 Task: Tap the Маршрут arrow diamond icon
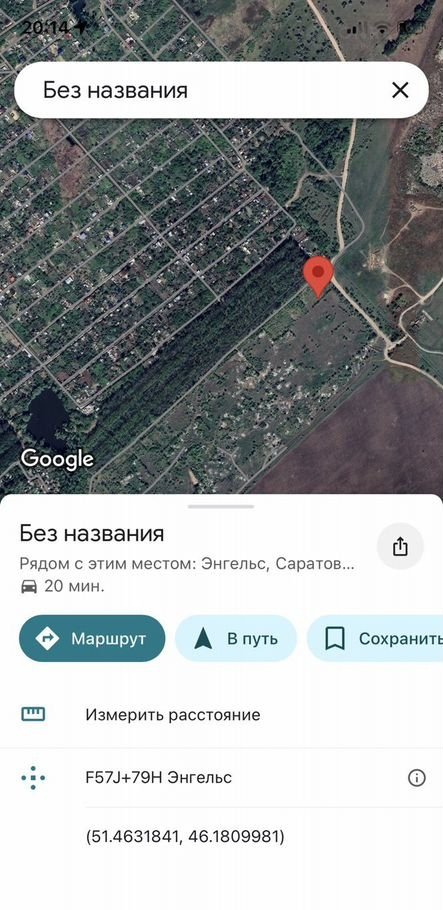[47, 638]
